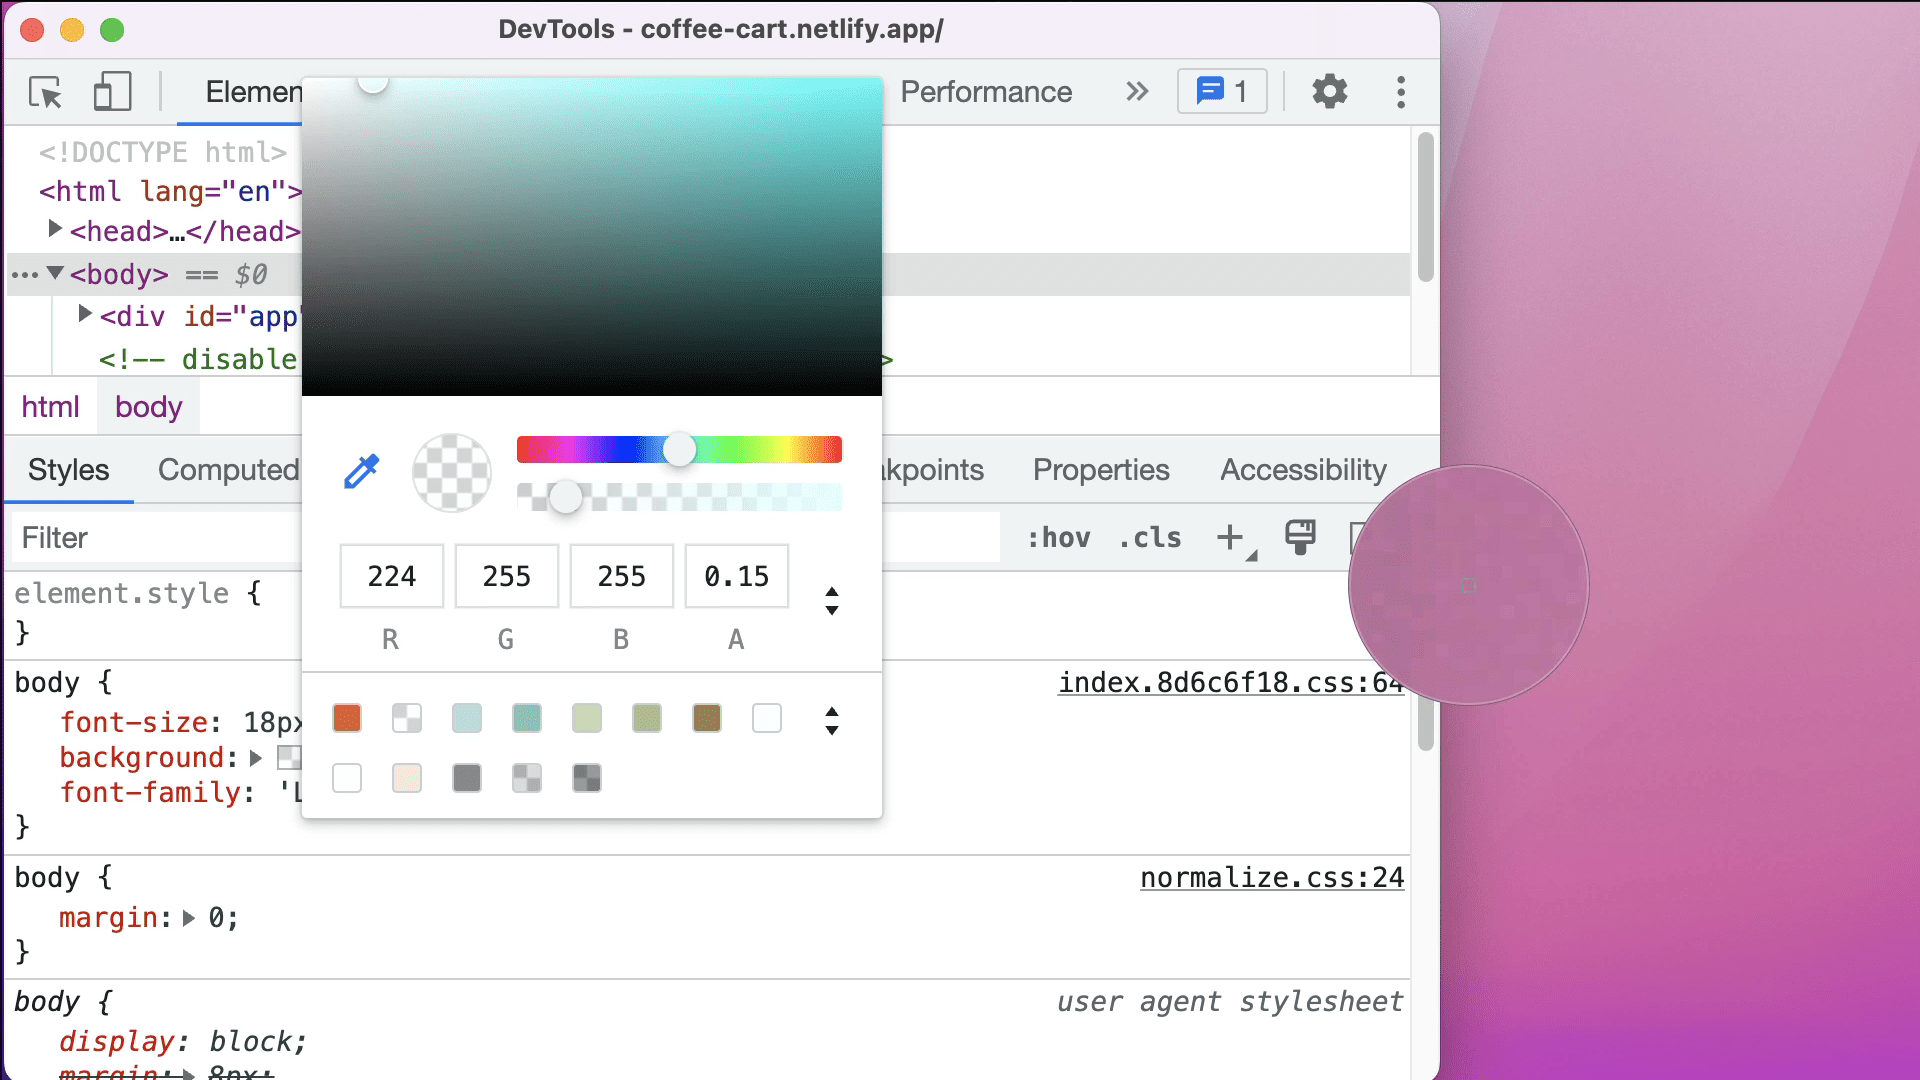1920x1080 pixels.
Task: Click the alpha value input field
Action: [x=736, y=576]
